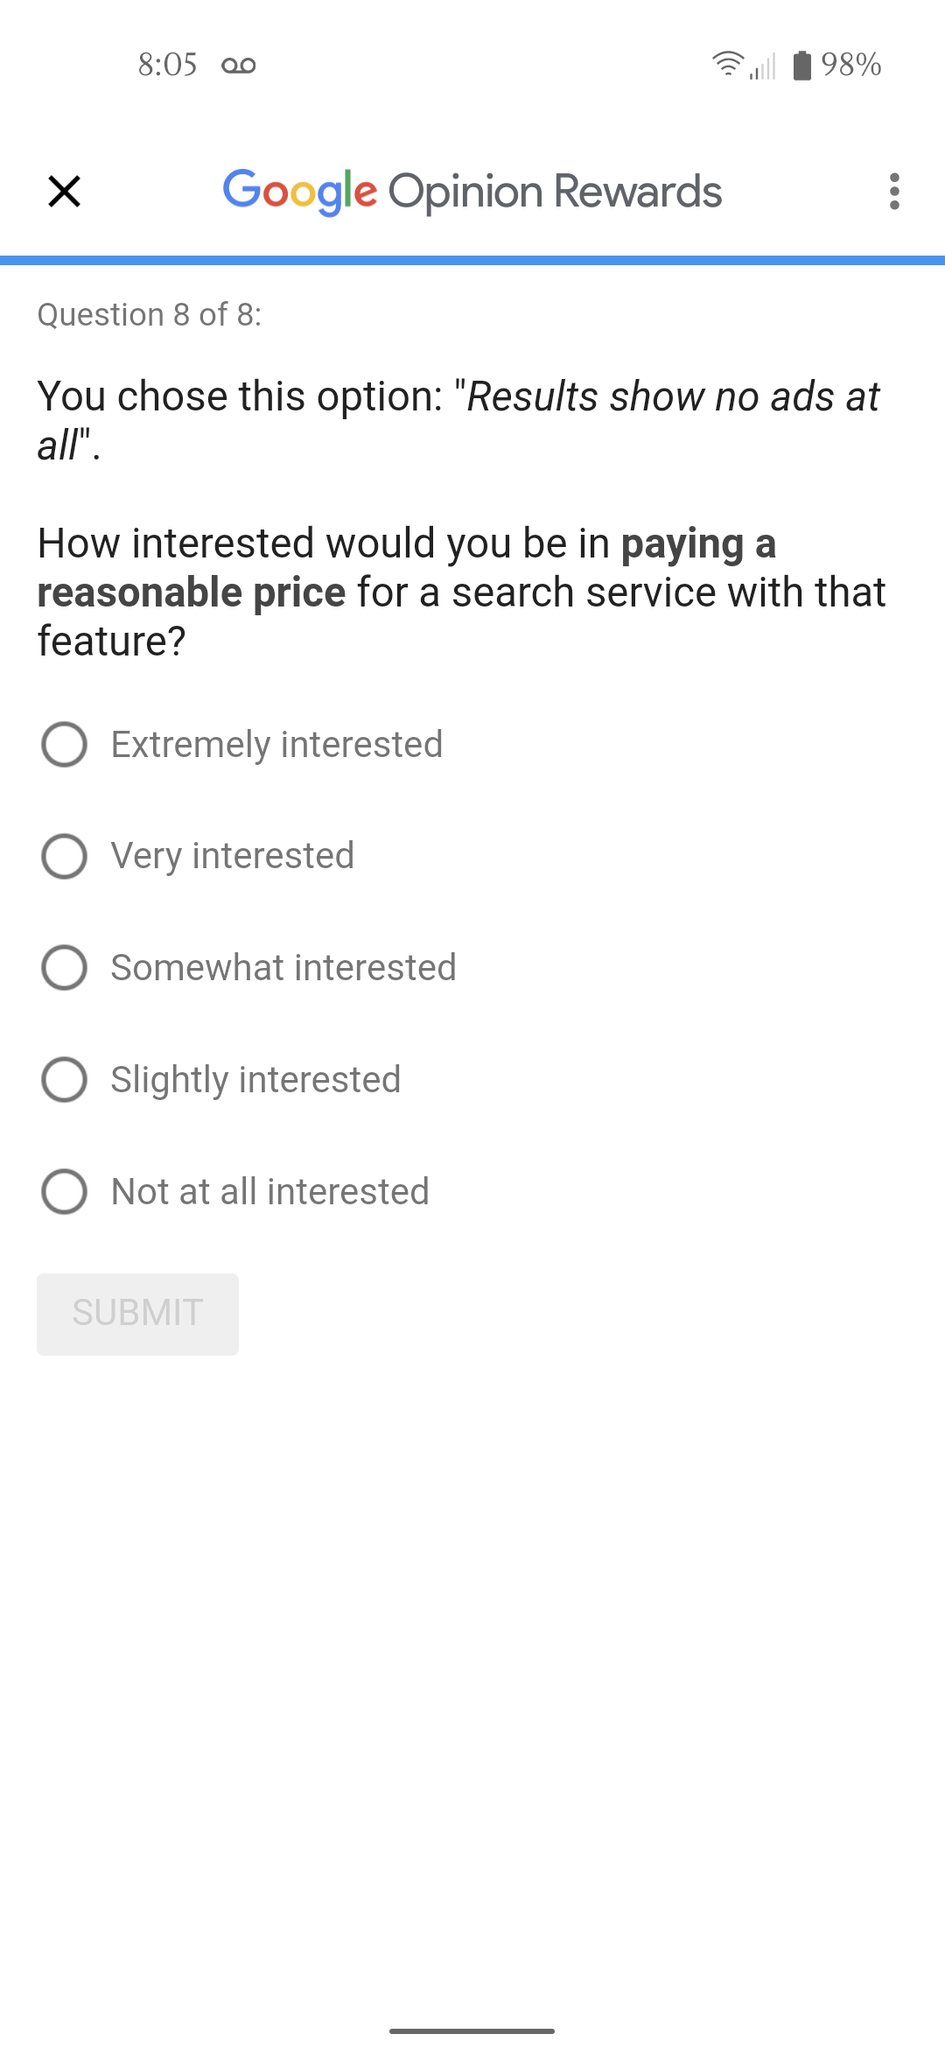Select the Very interested radio button
This screenshot has height=2048, width=945.
[64, 856]
